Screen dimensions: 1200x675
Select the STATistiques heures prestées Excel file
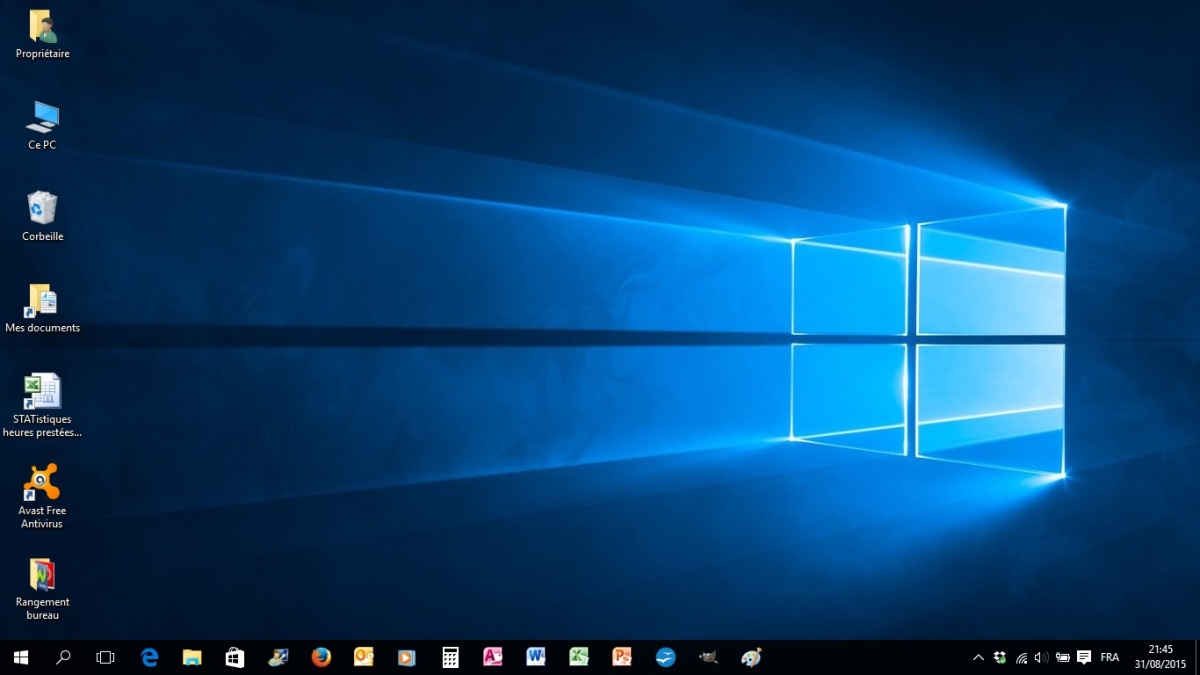pyautogui.click(x=42, y=405)
